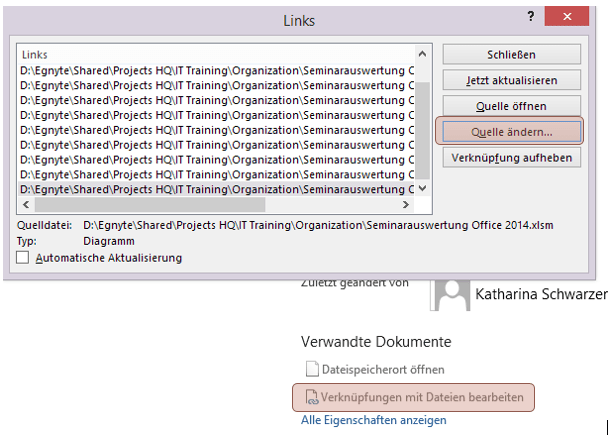This screenshot has width=611, height=442.
Task: Break link with Verknüpfung aufheben
Action: pyautogui.click(x=511, y=157)
